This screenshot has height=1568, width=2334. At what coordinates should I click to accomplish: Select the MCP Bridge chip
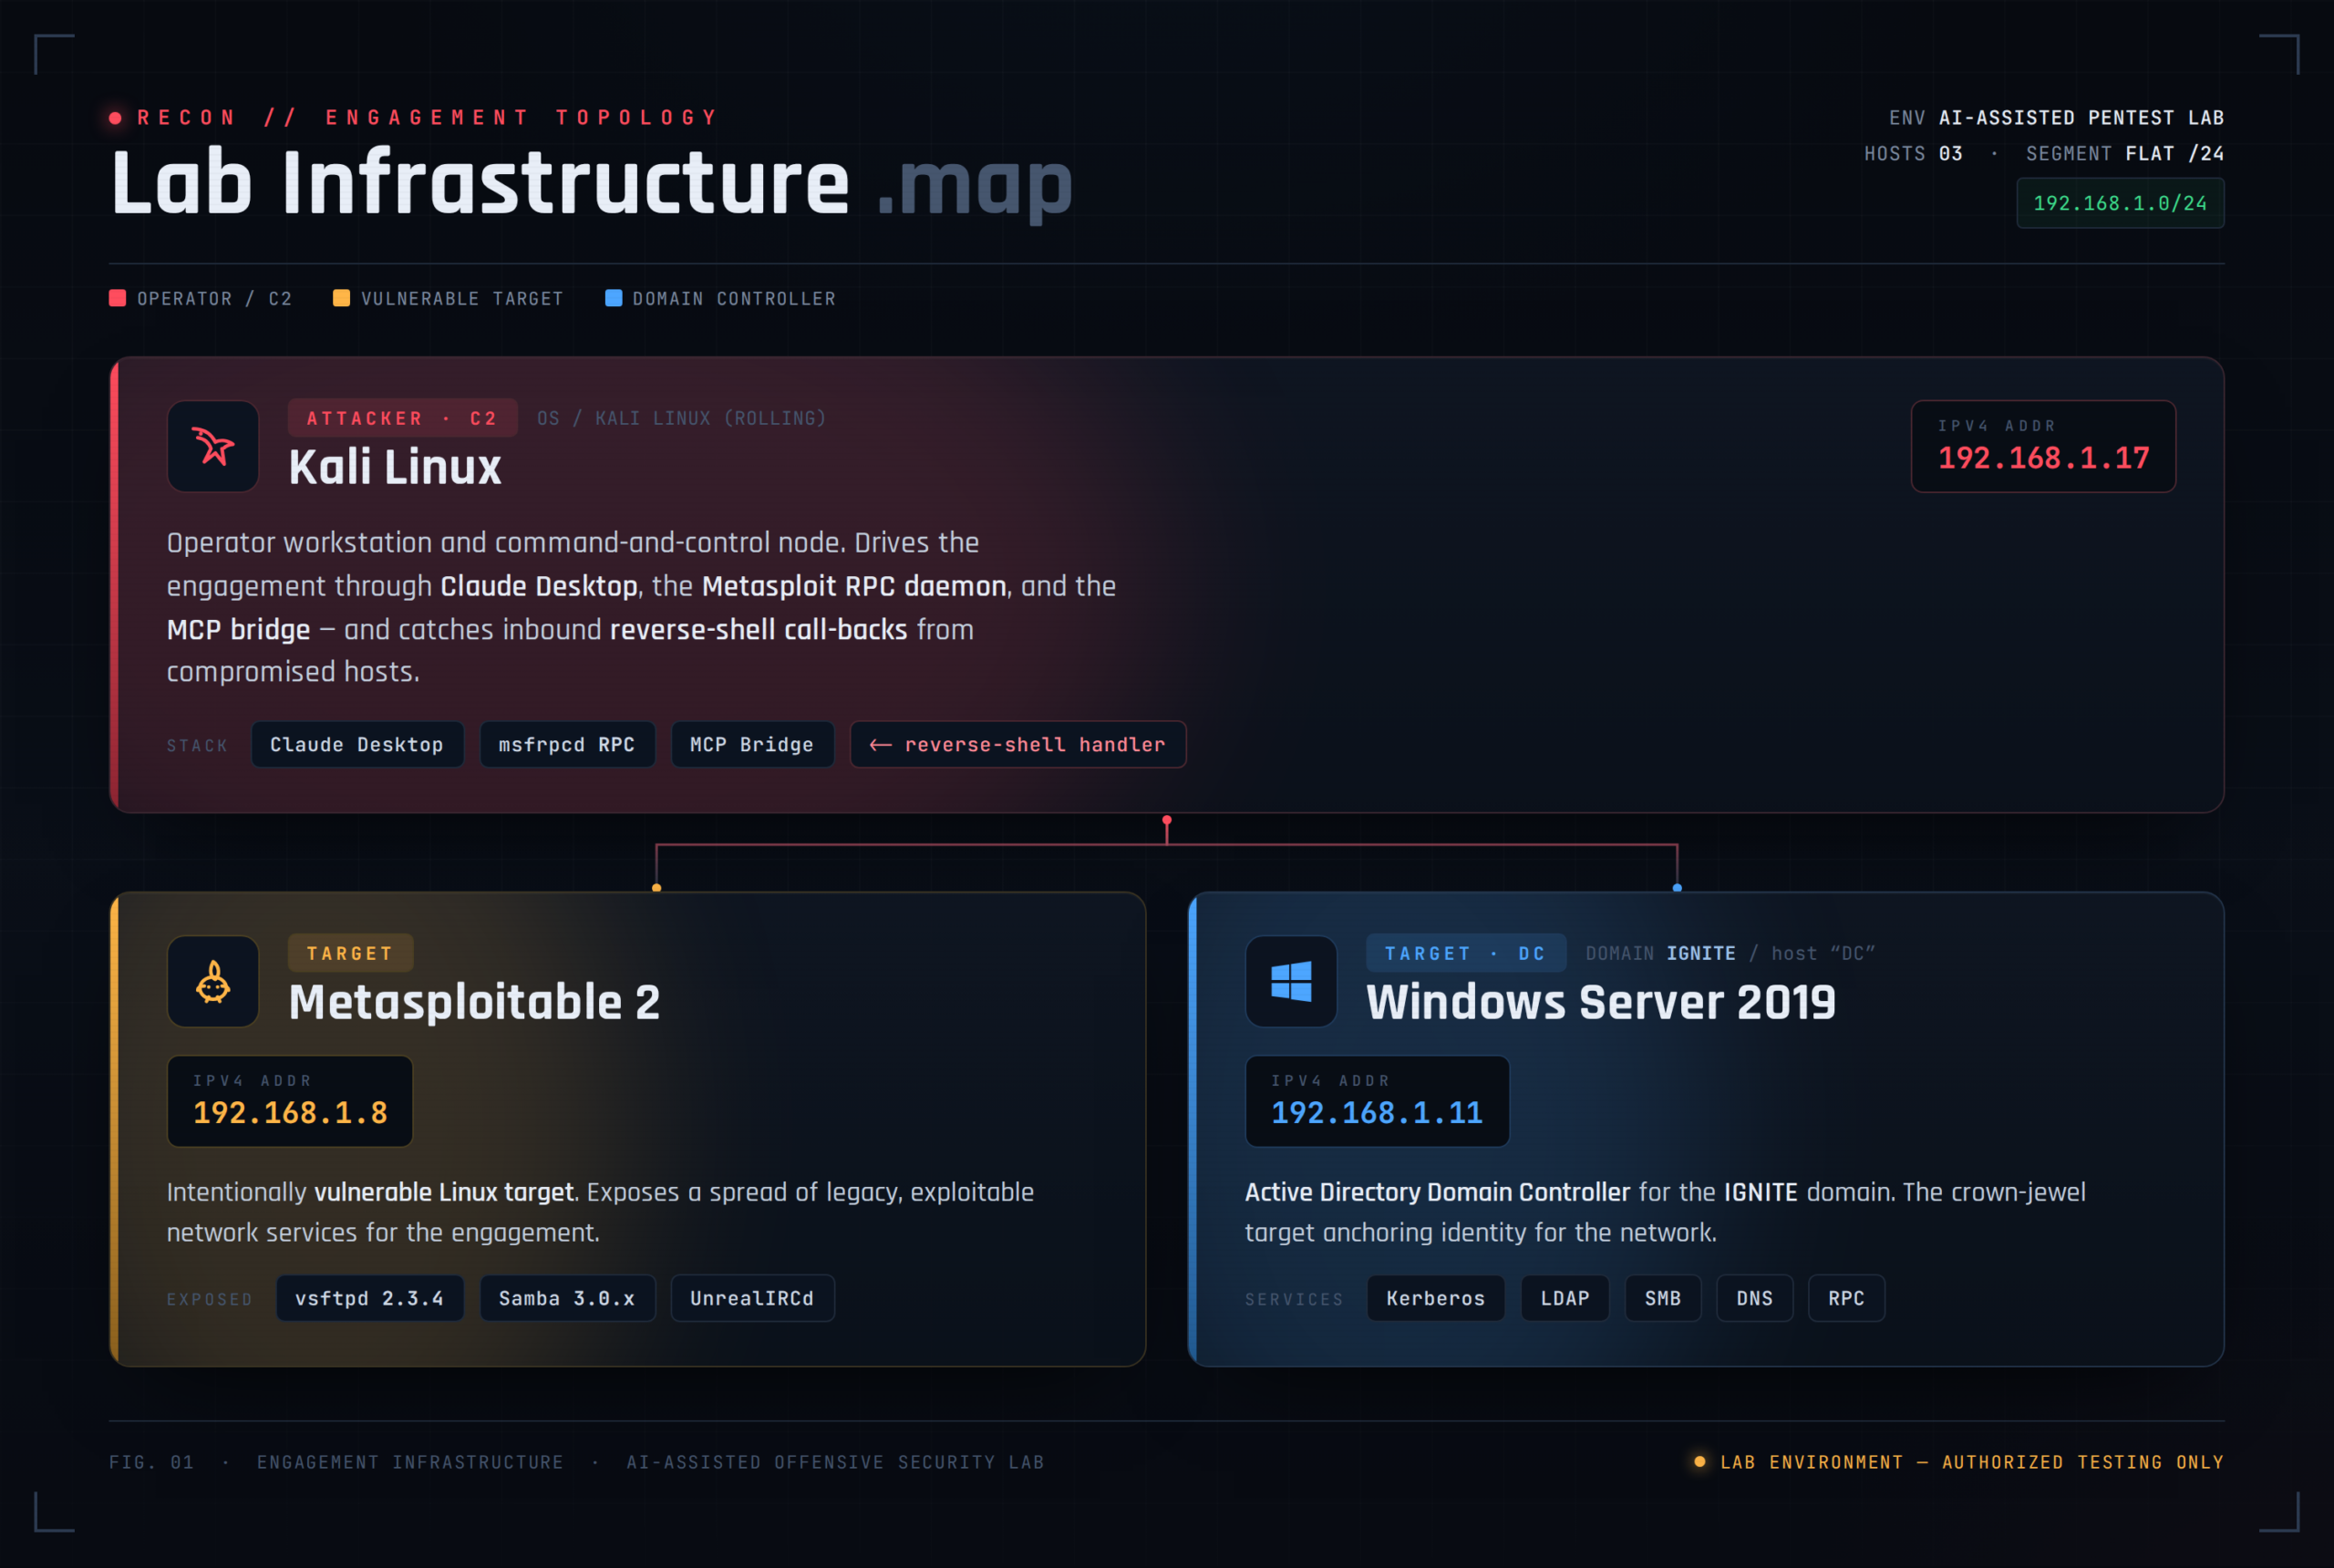tap(752, 744)
